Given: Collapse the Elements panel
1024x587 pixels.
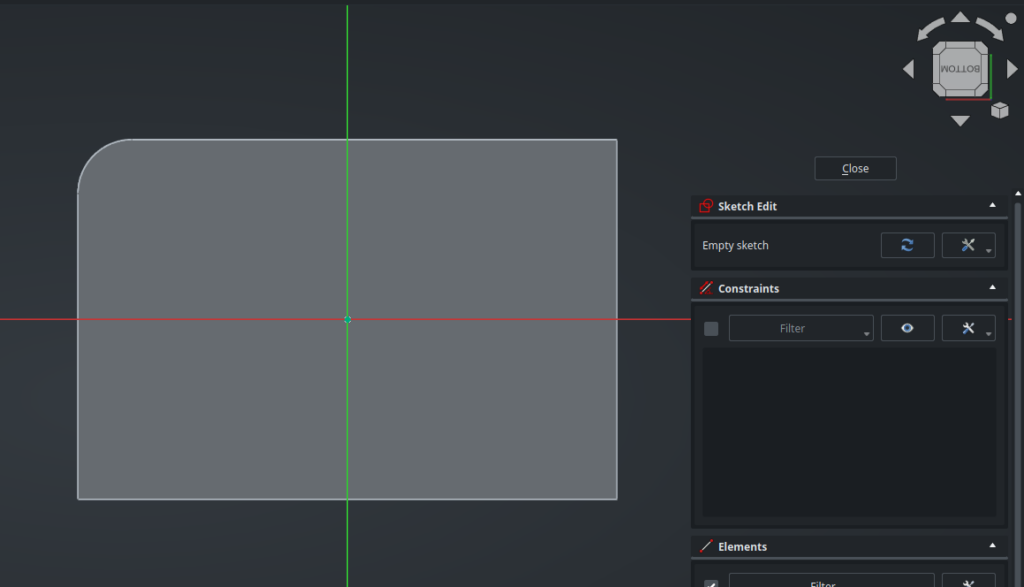Looking at the screenshot, I should pos(992,546).
